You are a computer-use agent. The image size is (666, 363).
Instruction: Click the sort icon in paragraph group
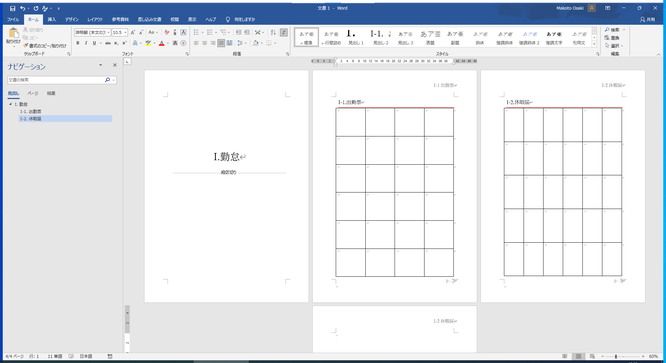coord(273,32)
